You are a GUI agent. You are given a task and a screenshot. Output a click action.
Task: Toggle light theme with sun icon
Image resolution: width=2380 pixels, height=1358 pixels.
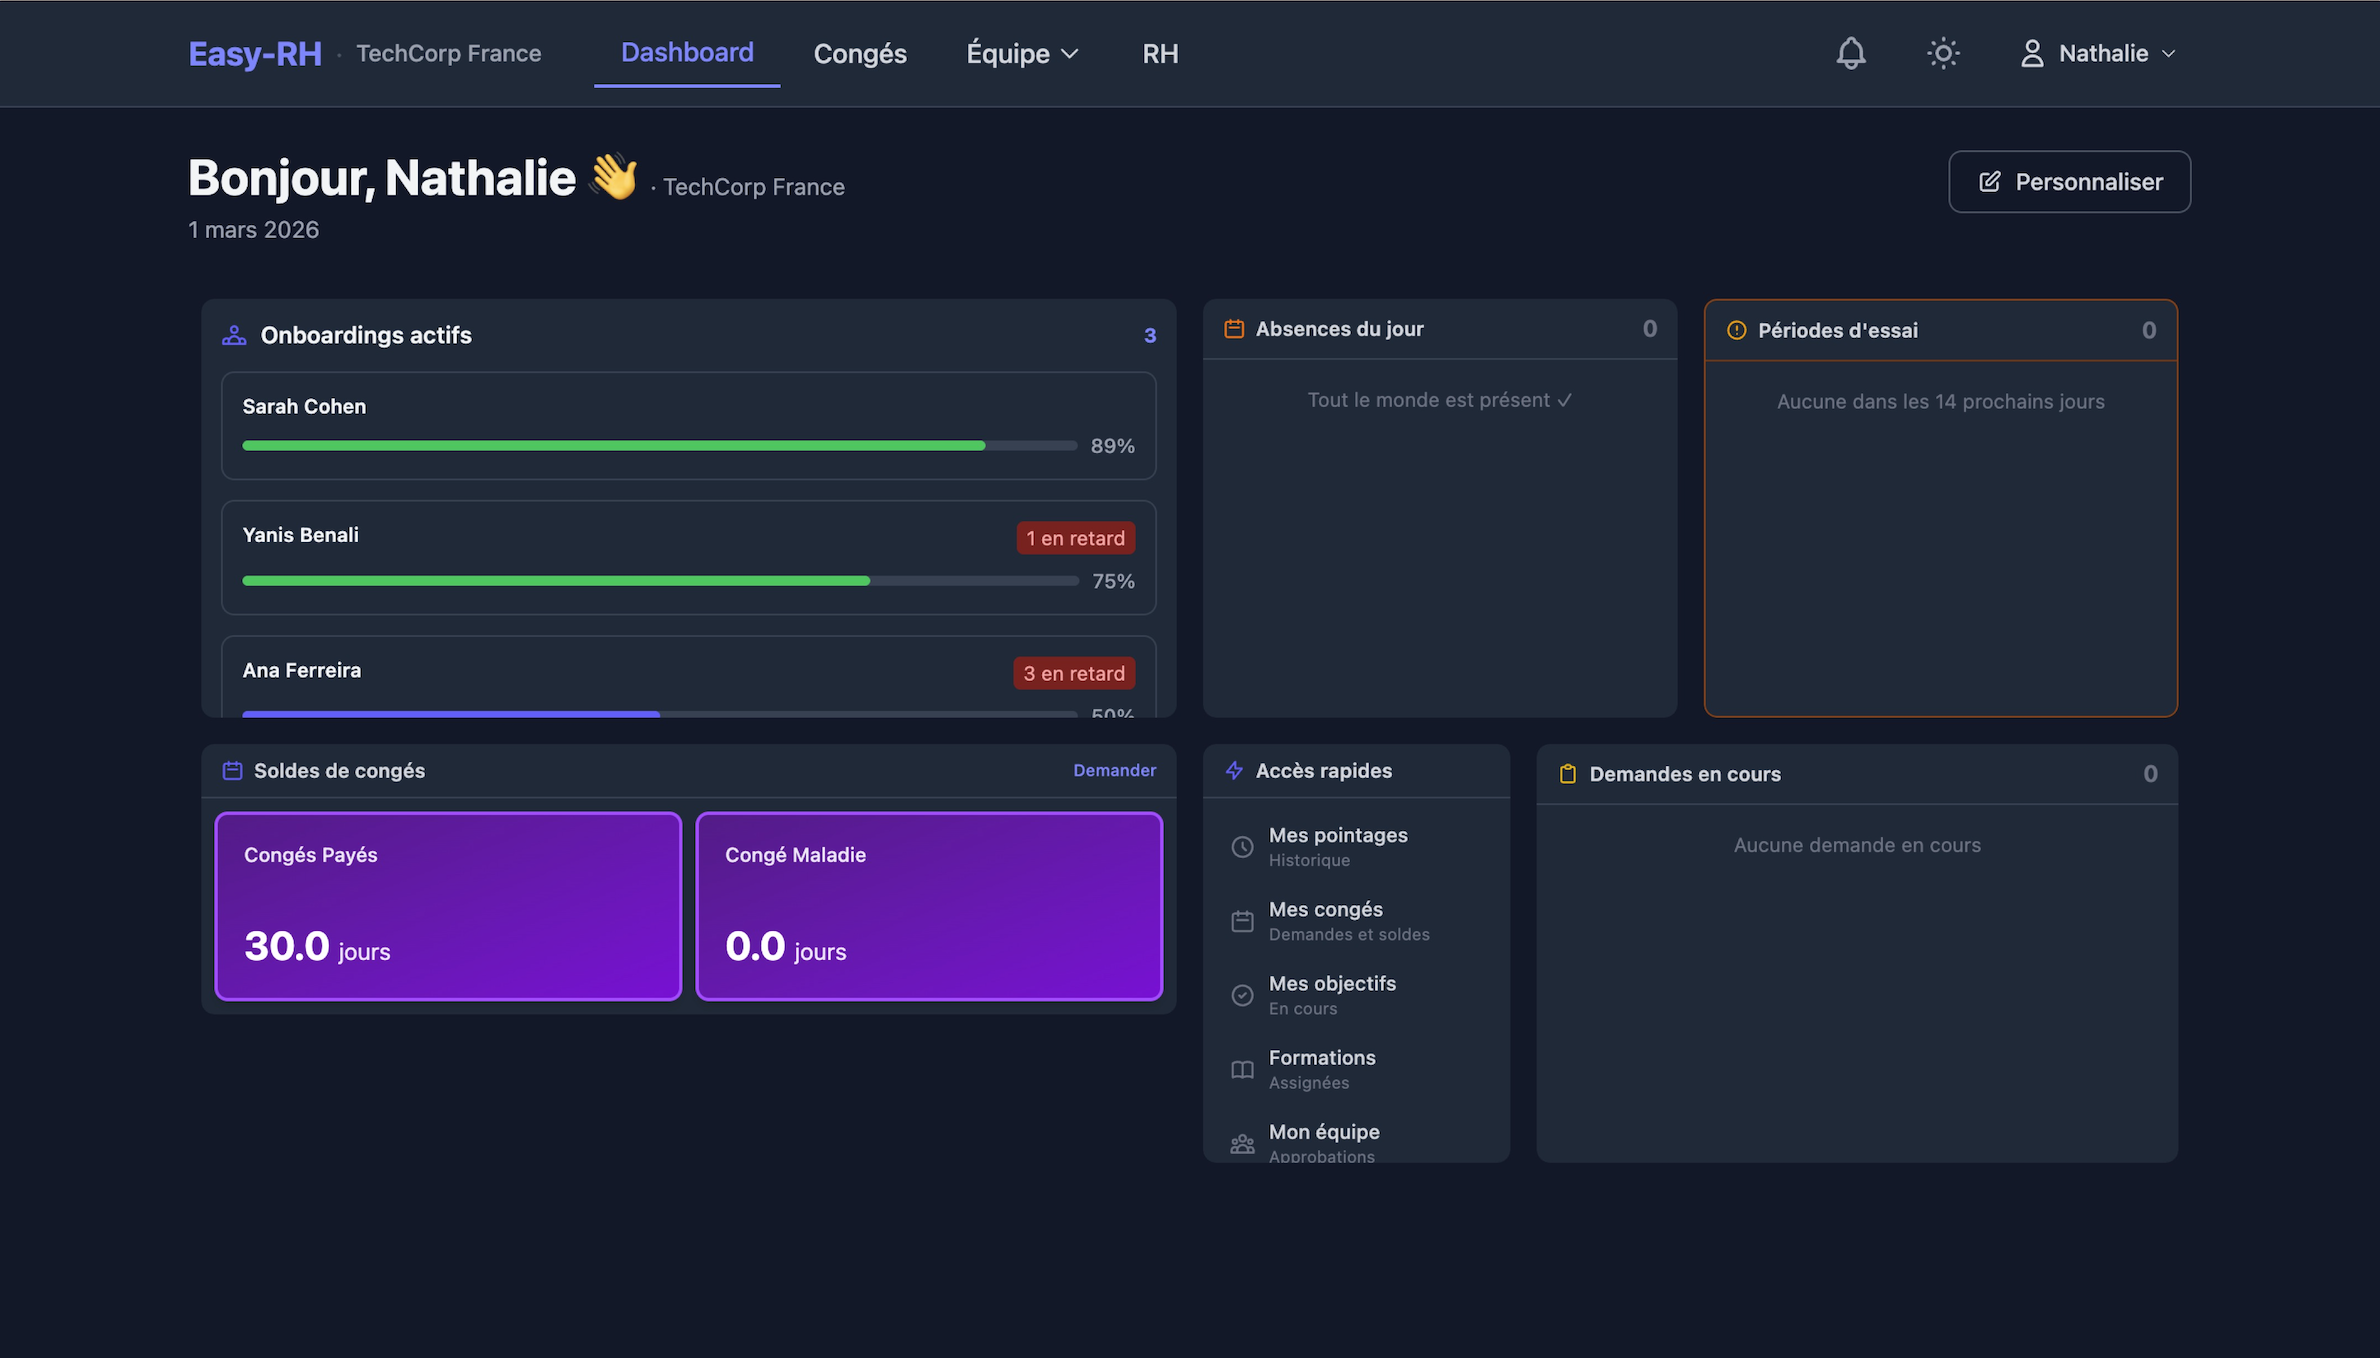click(x=1943, y=53)
